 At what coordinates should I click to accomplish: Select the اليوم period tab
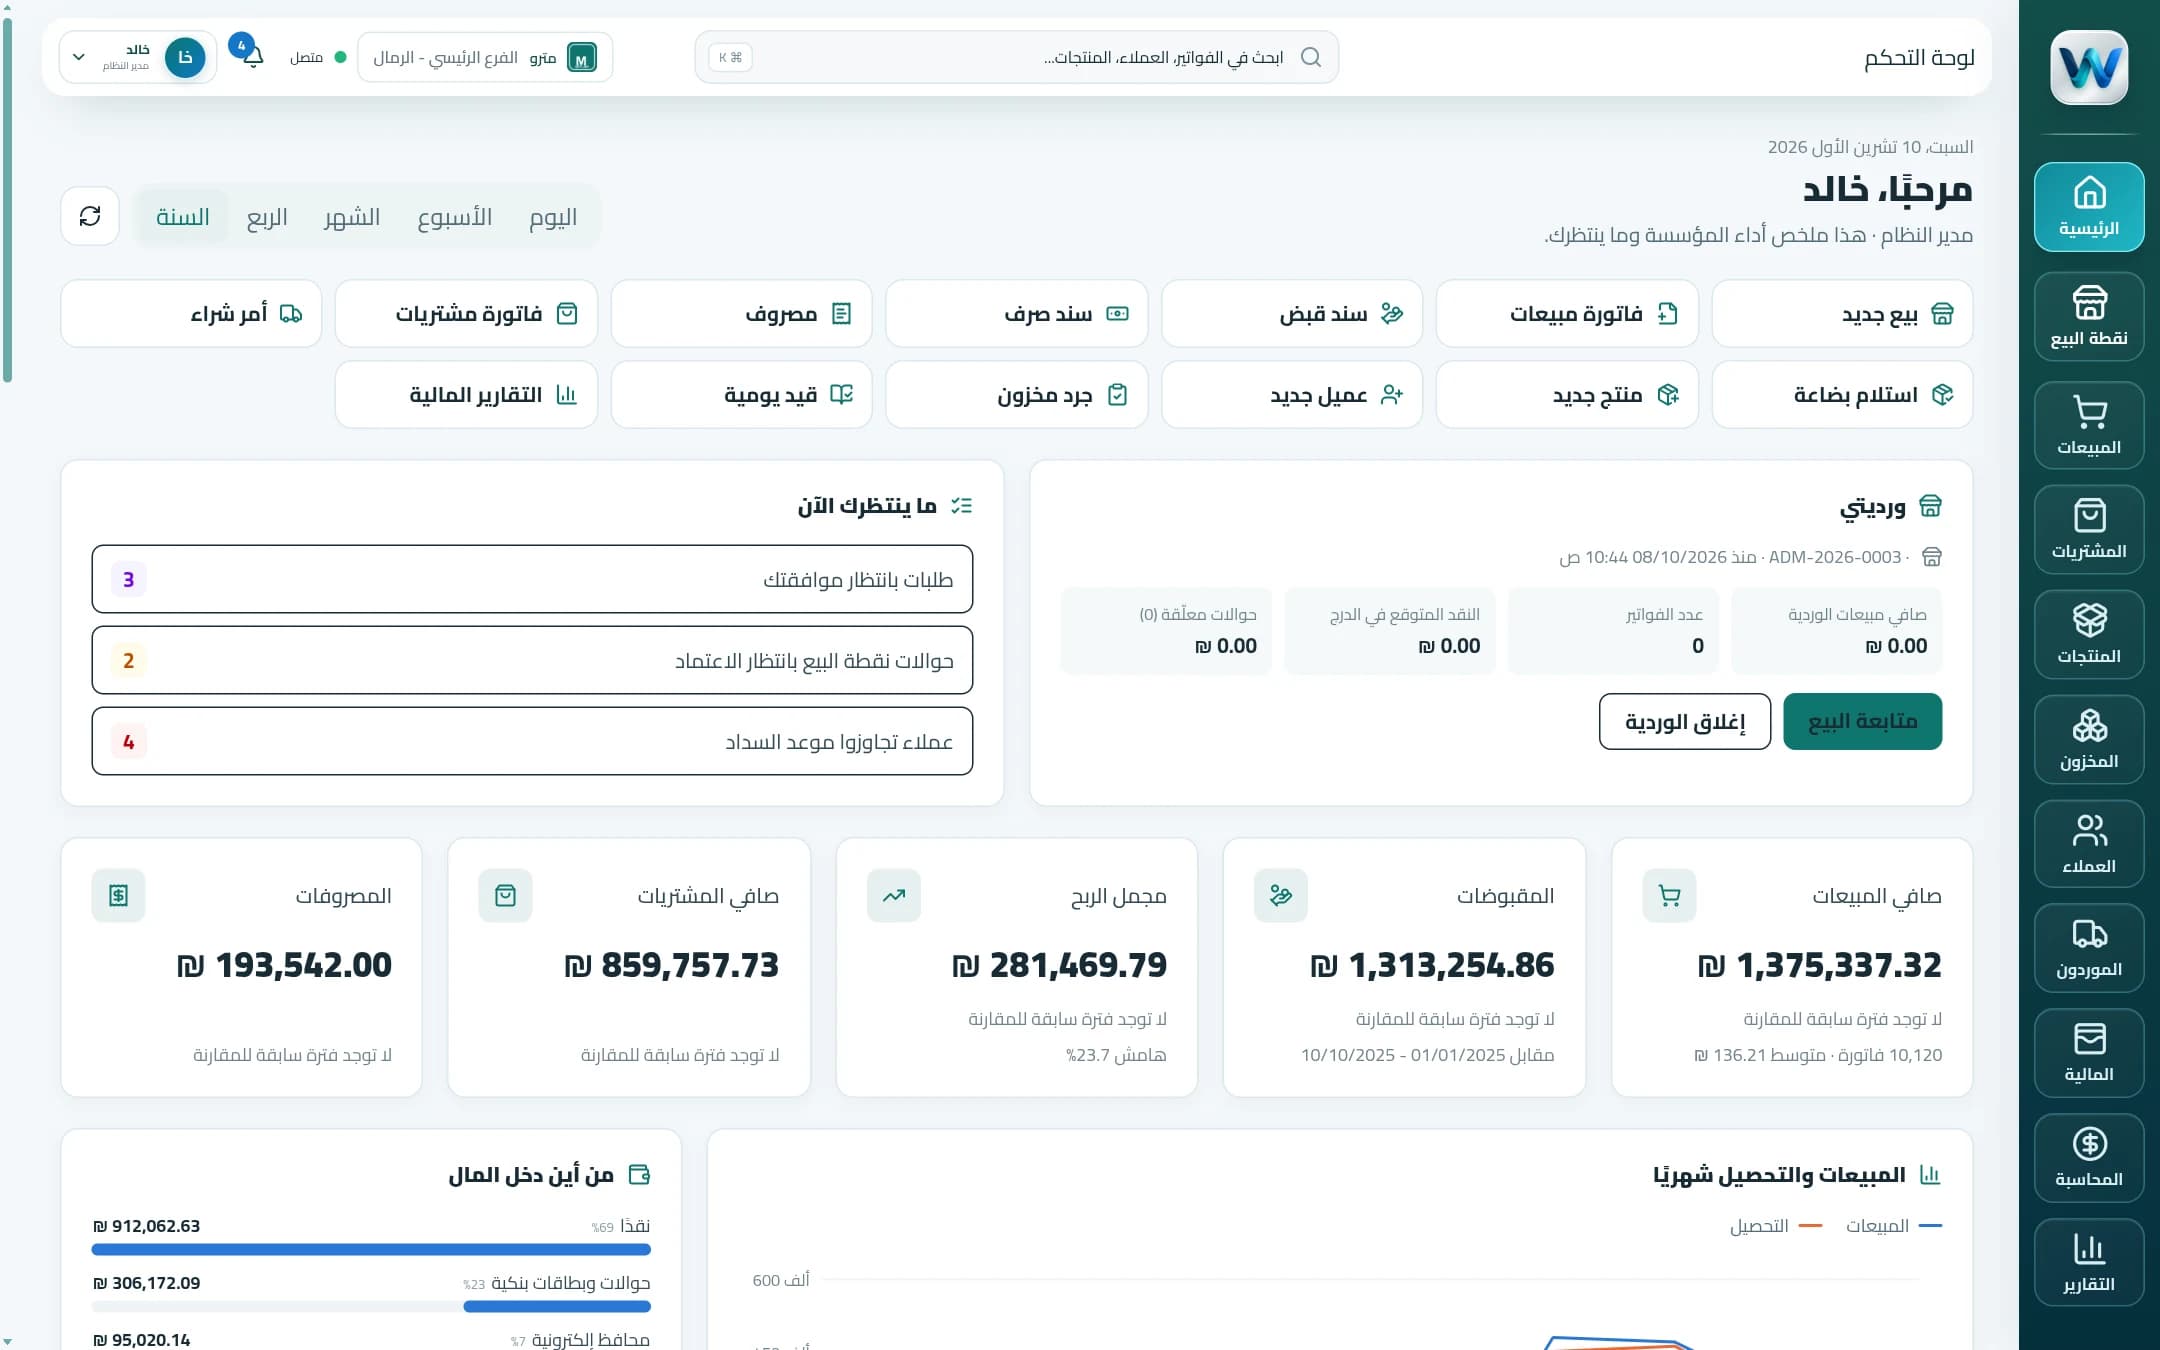[x=552, y=217]
